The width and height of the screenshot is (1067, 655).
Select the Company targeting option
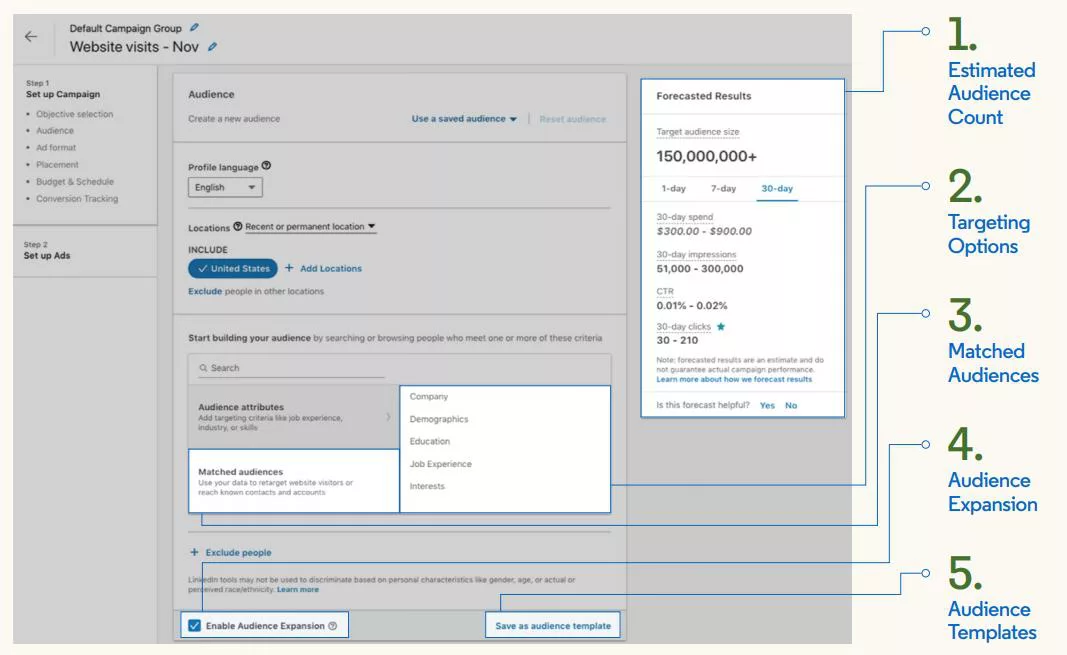[429, 397]
